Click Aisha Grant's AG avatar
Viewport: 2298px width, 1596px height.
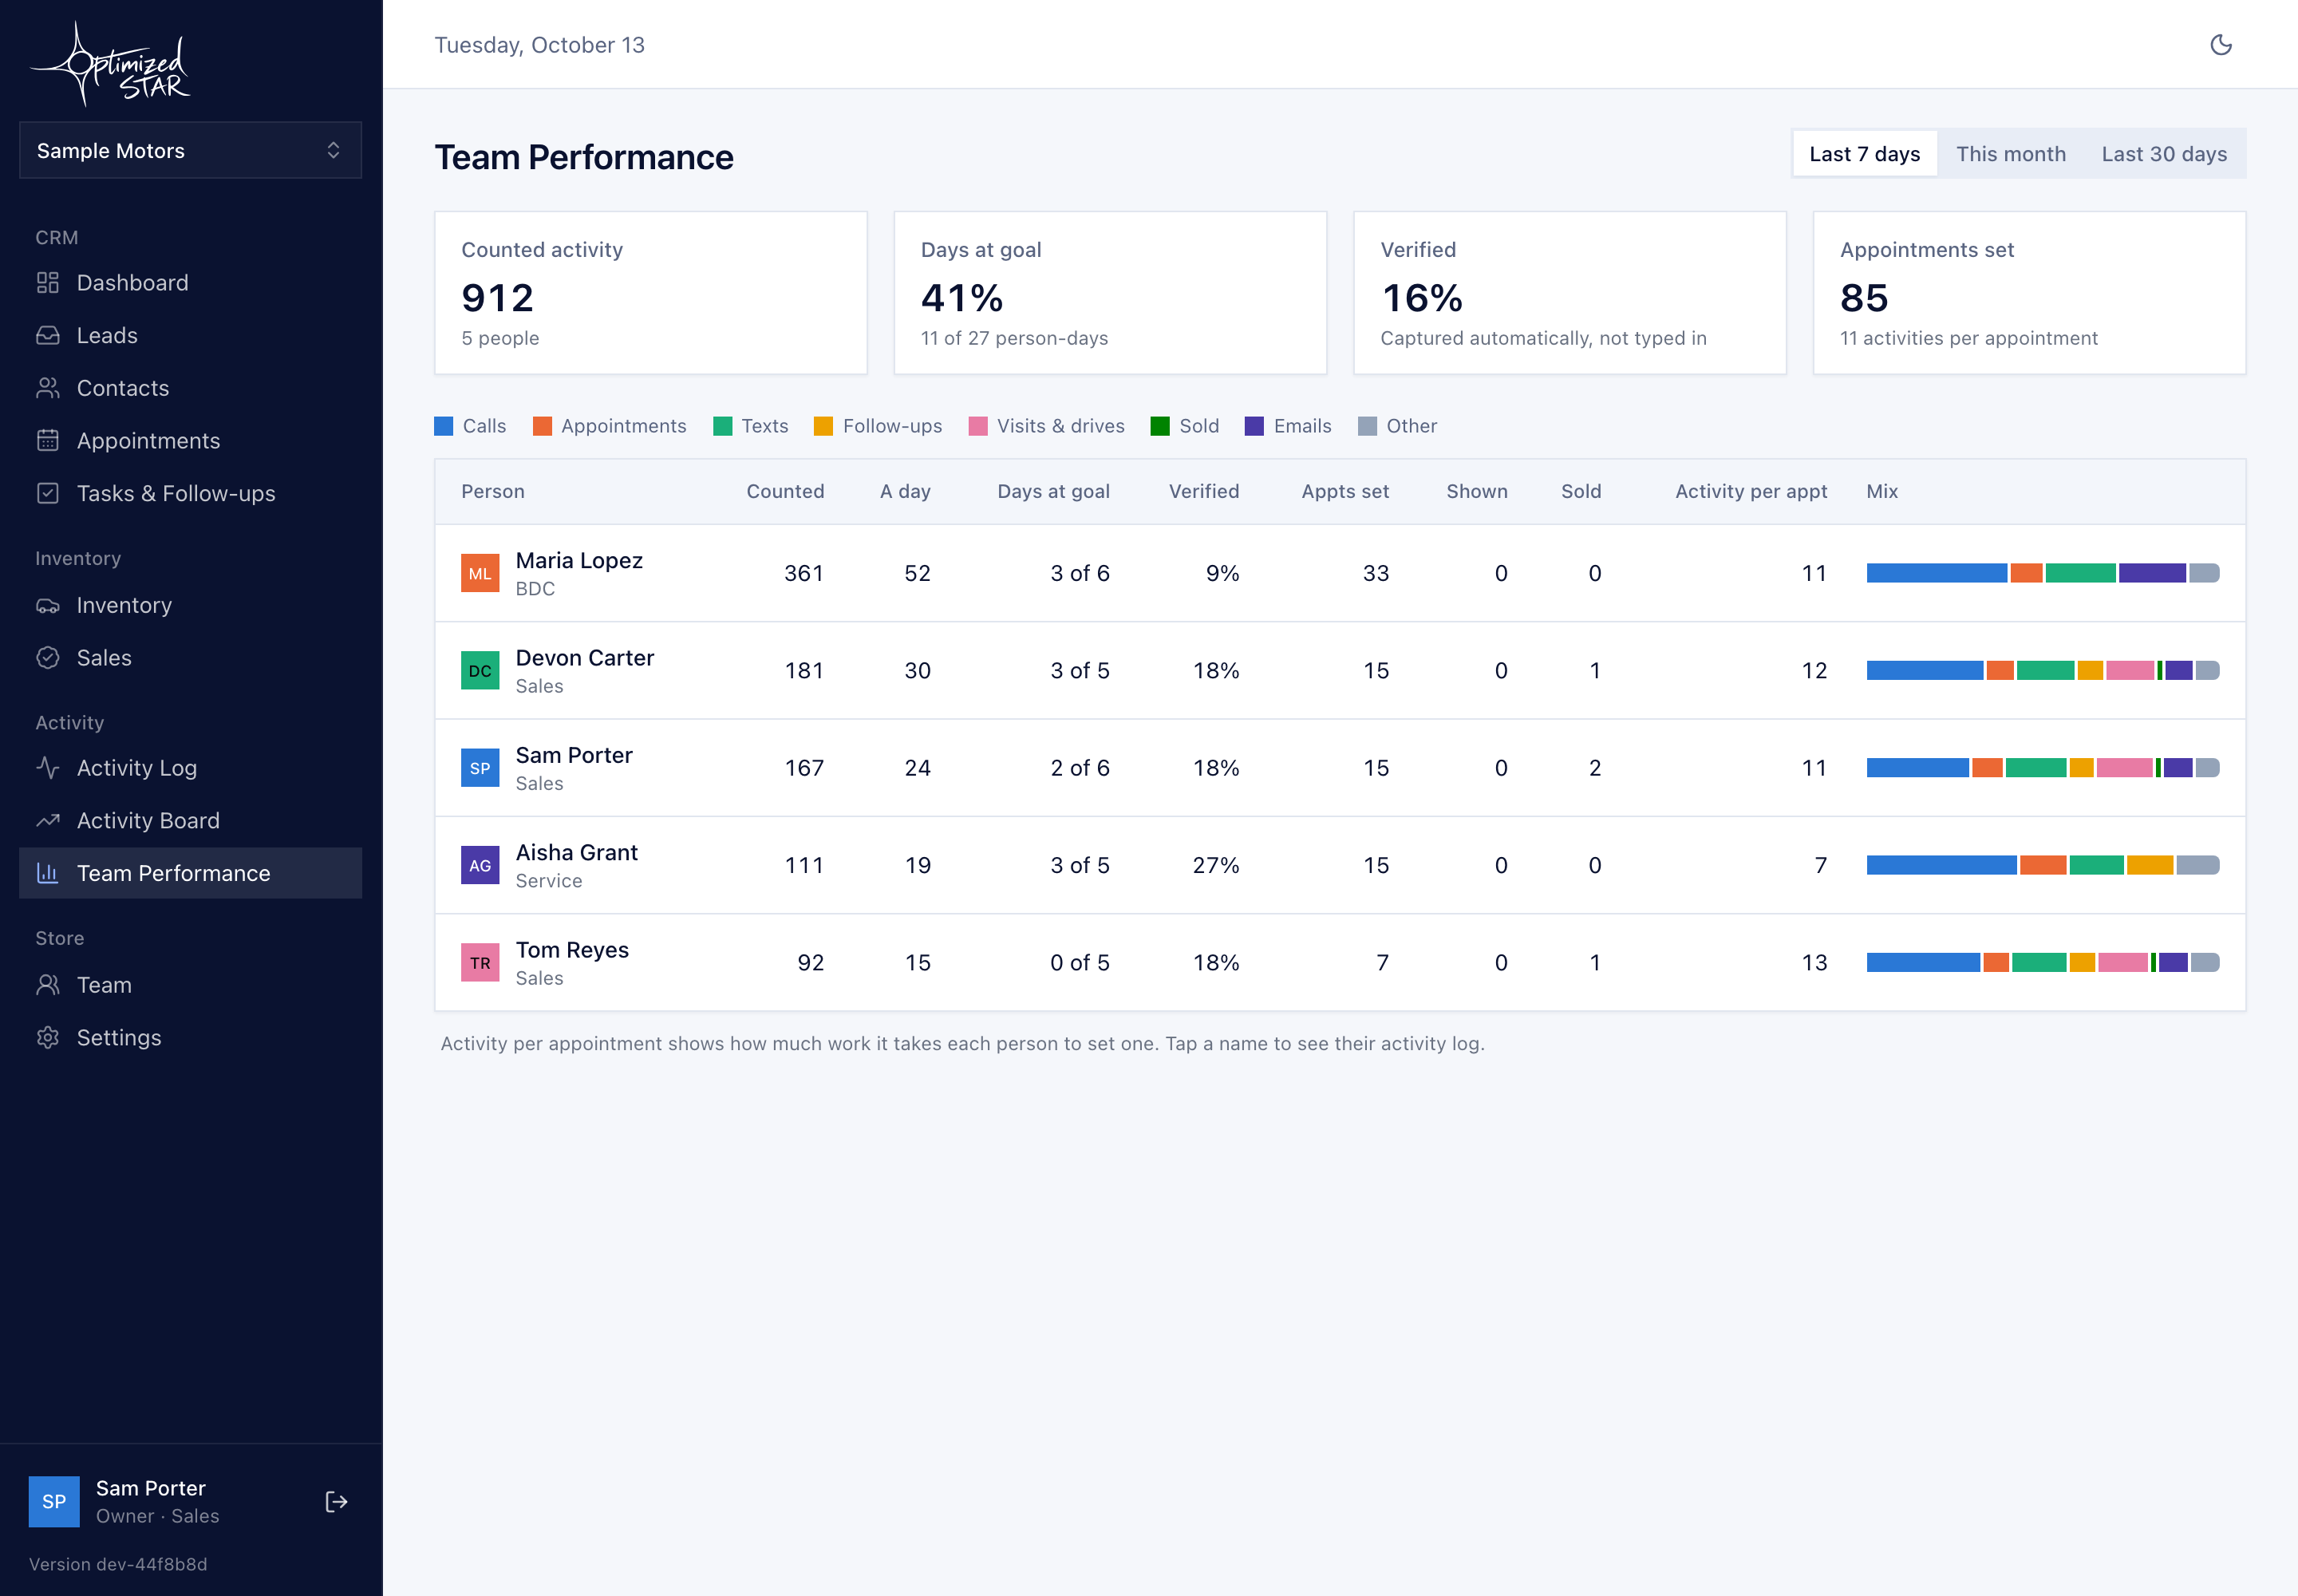[480, 866]
